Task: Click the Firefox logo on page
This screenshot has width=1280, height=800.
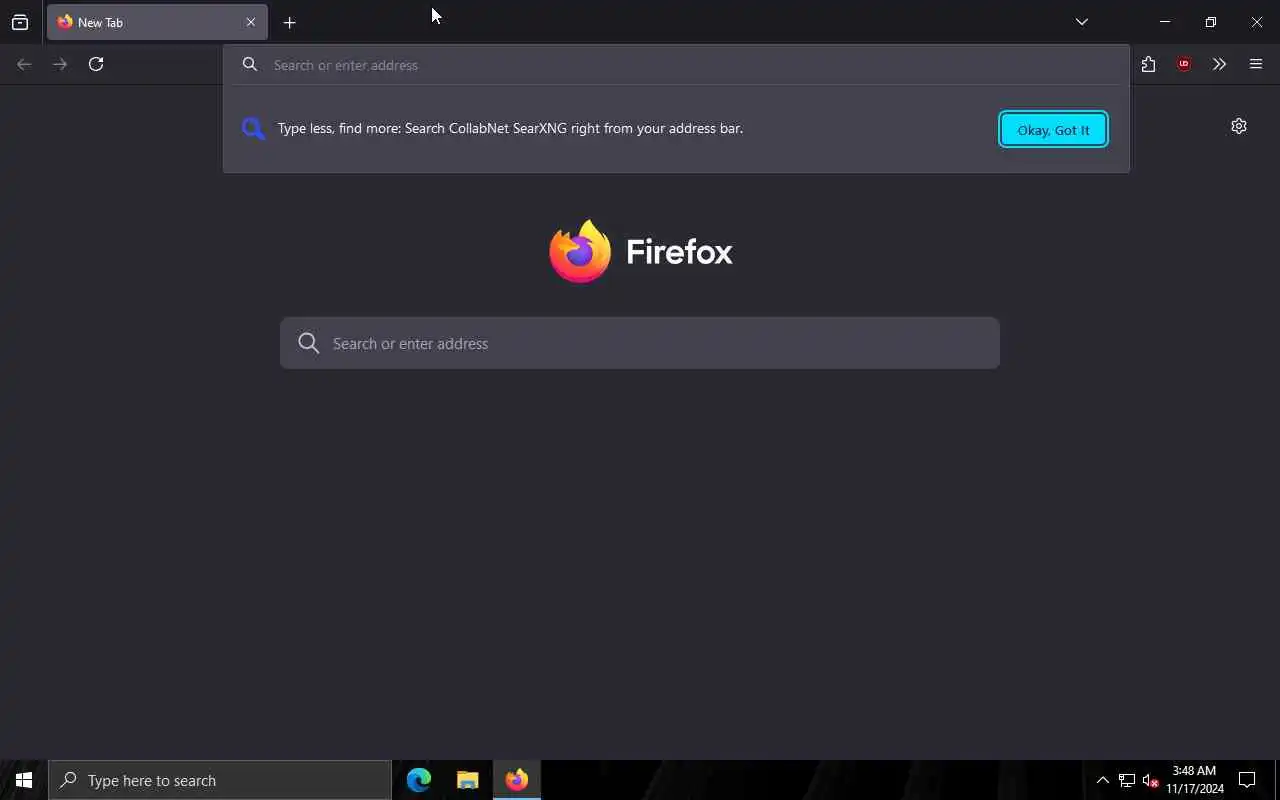Action: pyautogui.click(x=641, y=251)
